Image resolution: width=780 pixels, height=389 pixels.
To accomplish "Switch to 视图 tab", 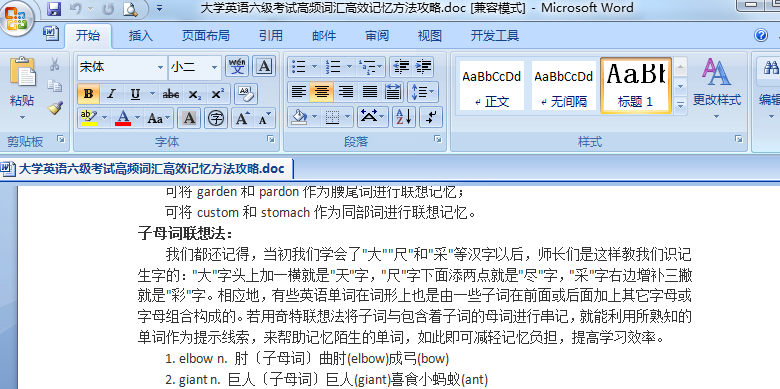I will pyautogui.click(x=429, y=35).
